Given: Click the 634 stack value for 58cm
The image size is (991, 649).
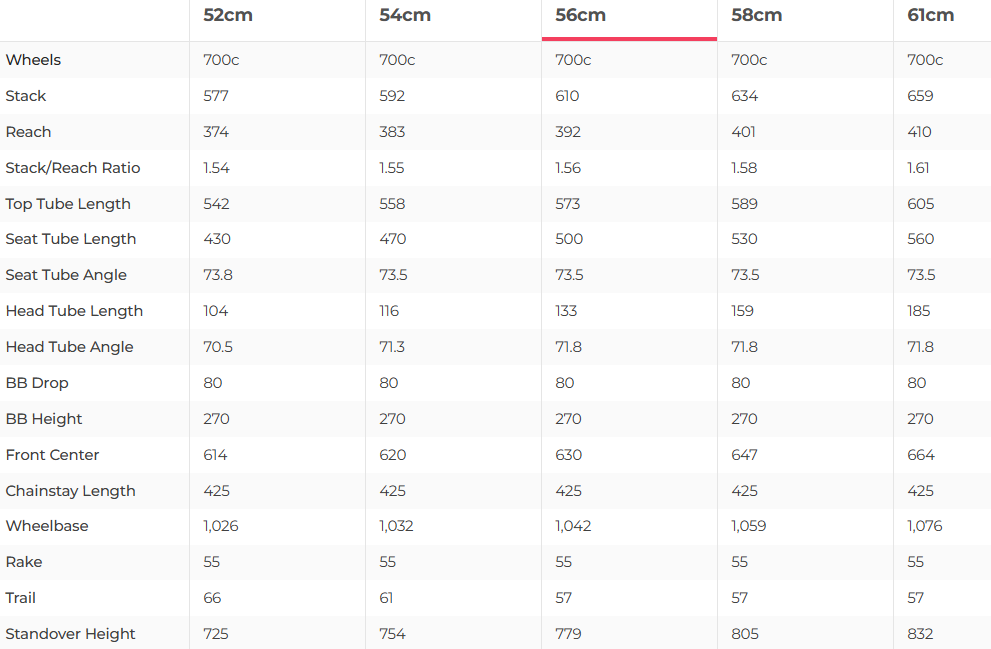Looking at the screenshot, I should [x=745, y=96].
